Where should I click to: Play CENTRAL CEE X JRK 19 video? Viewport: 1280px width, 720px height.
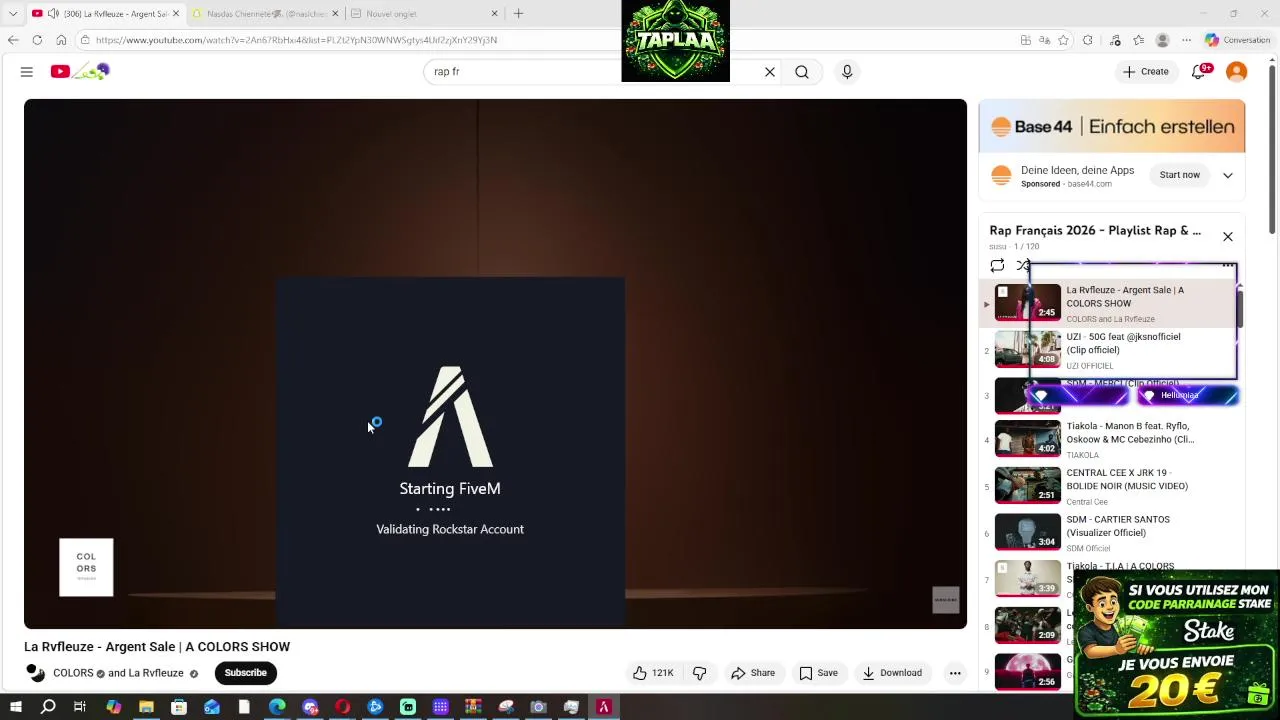(1110, 486)
